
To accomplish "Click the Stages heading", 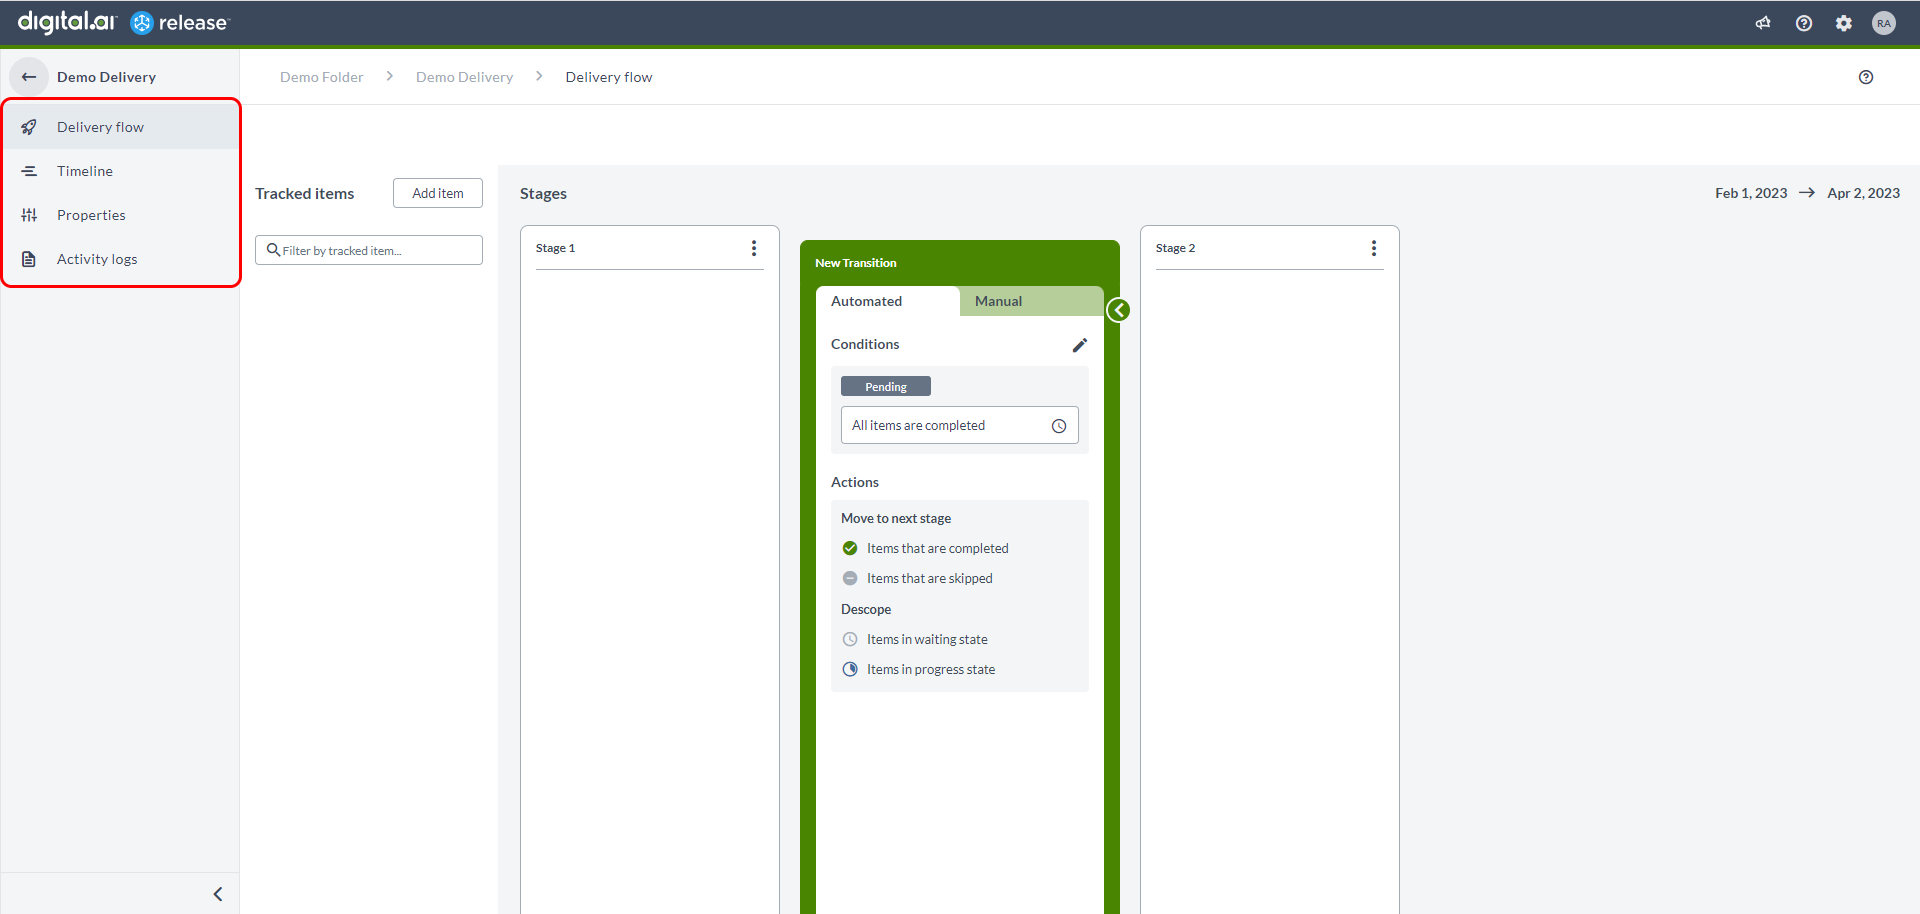I will [543, 193].
